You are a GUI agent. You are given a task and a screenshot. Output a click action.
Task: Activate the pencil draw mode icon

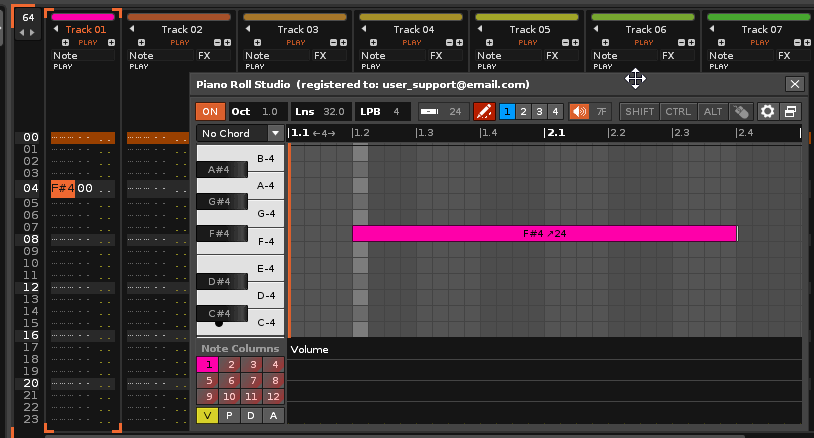[x=484, y=112]
